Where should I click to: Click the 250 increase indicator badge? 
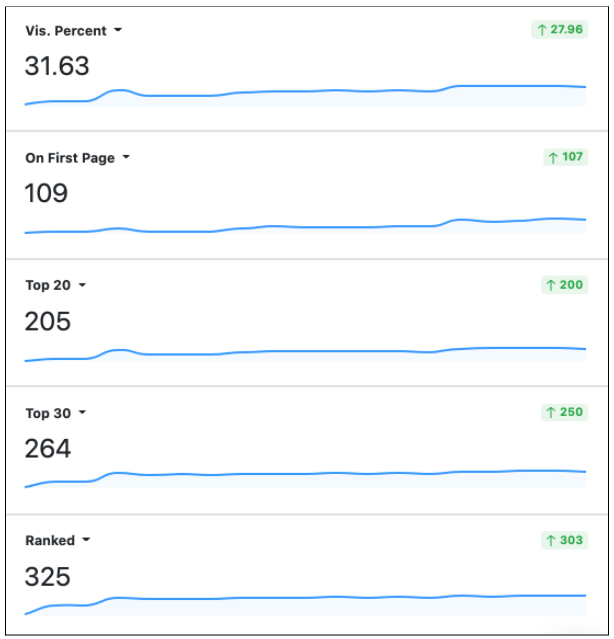pos(564,412)
